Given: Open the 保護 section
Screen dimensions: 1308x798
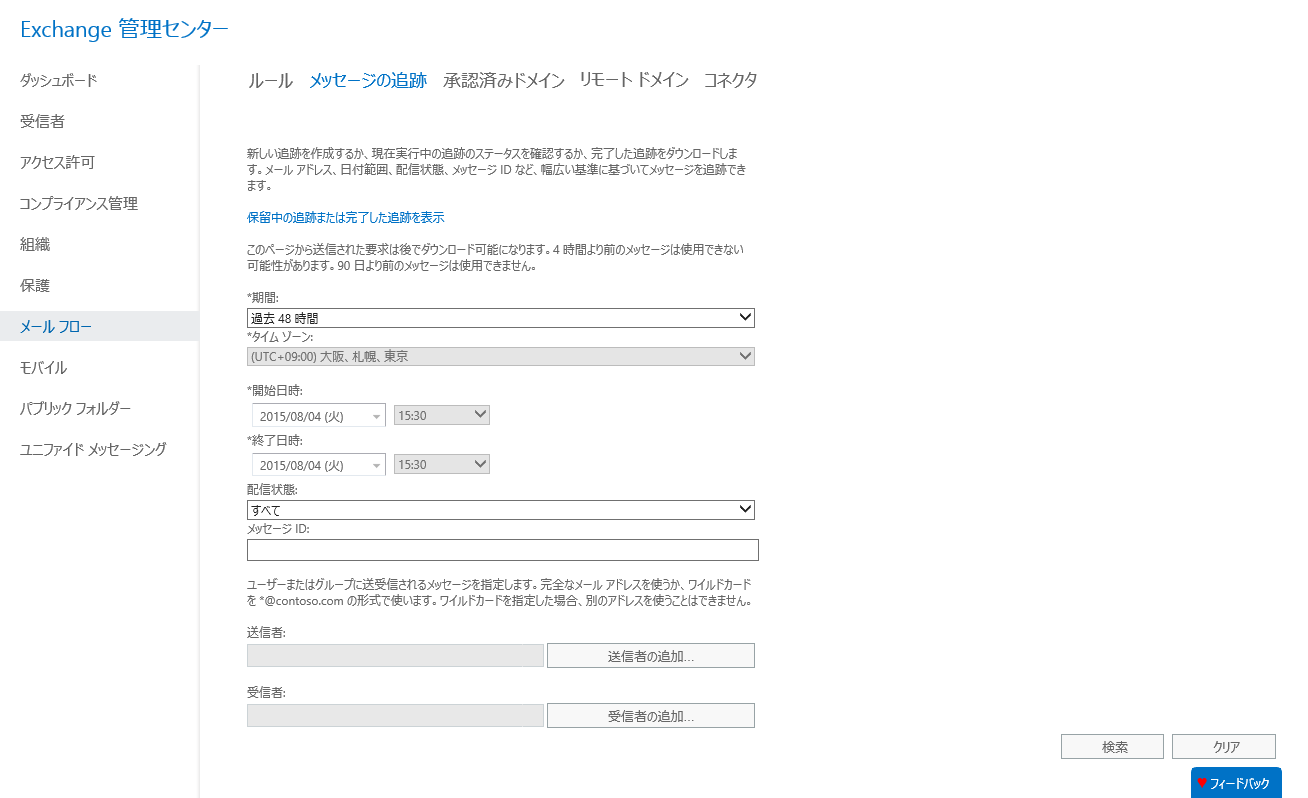Looking at the screenshot, I should 36,285.
